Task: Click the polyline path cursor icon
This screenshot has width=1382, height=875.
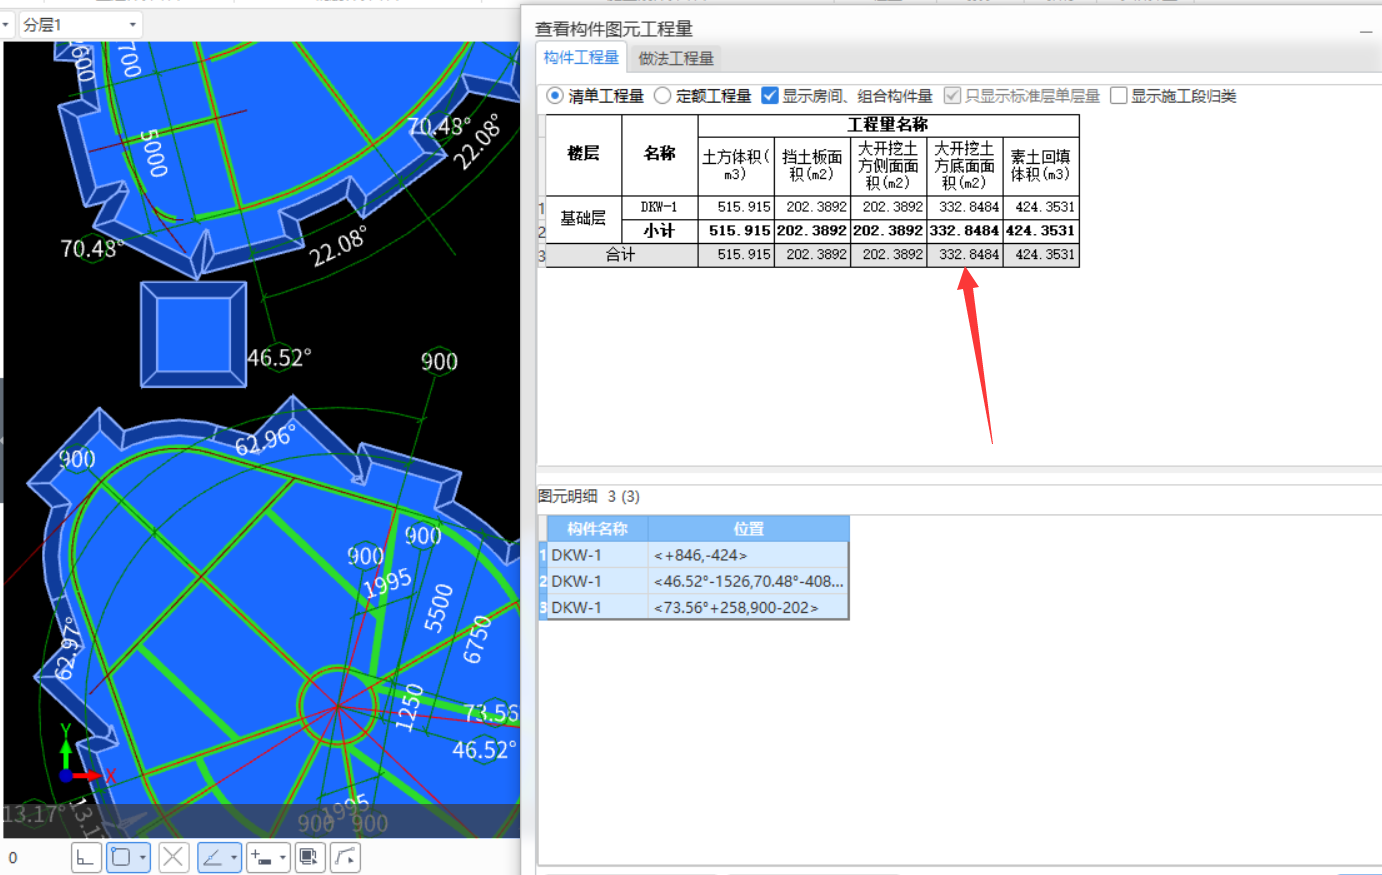Action: pyautogui.click(x=345, y=857)
